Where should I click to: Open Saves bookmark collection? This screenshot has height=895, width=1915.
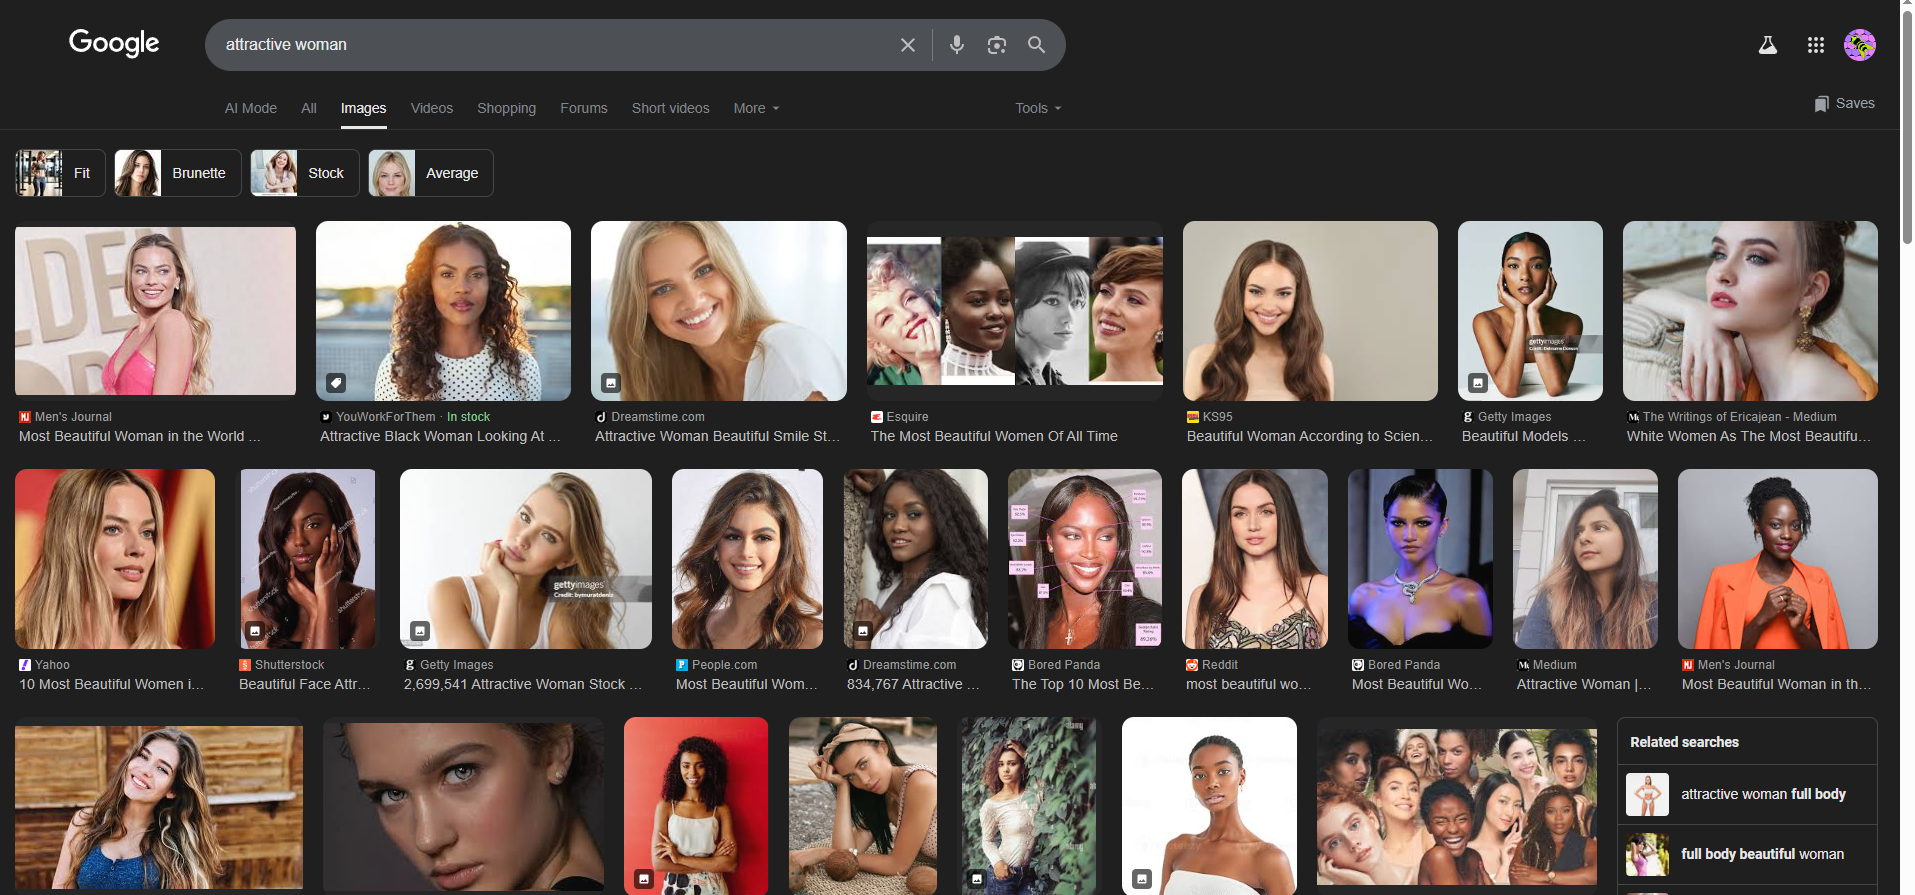(1845, 104)
